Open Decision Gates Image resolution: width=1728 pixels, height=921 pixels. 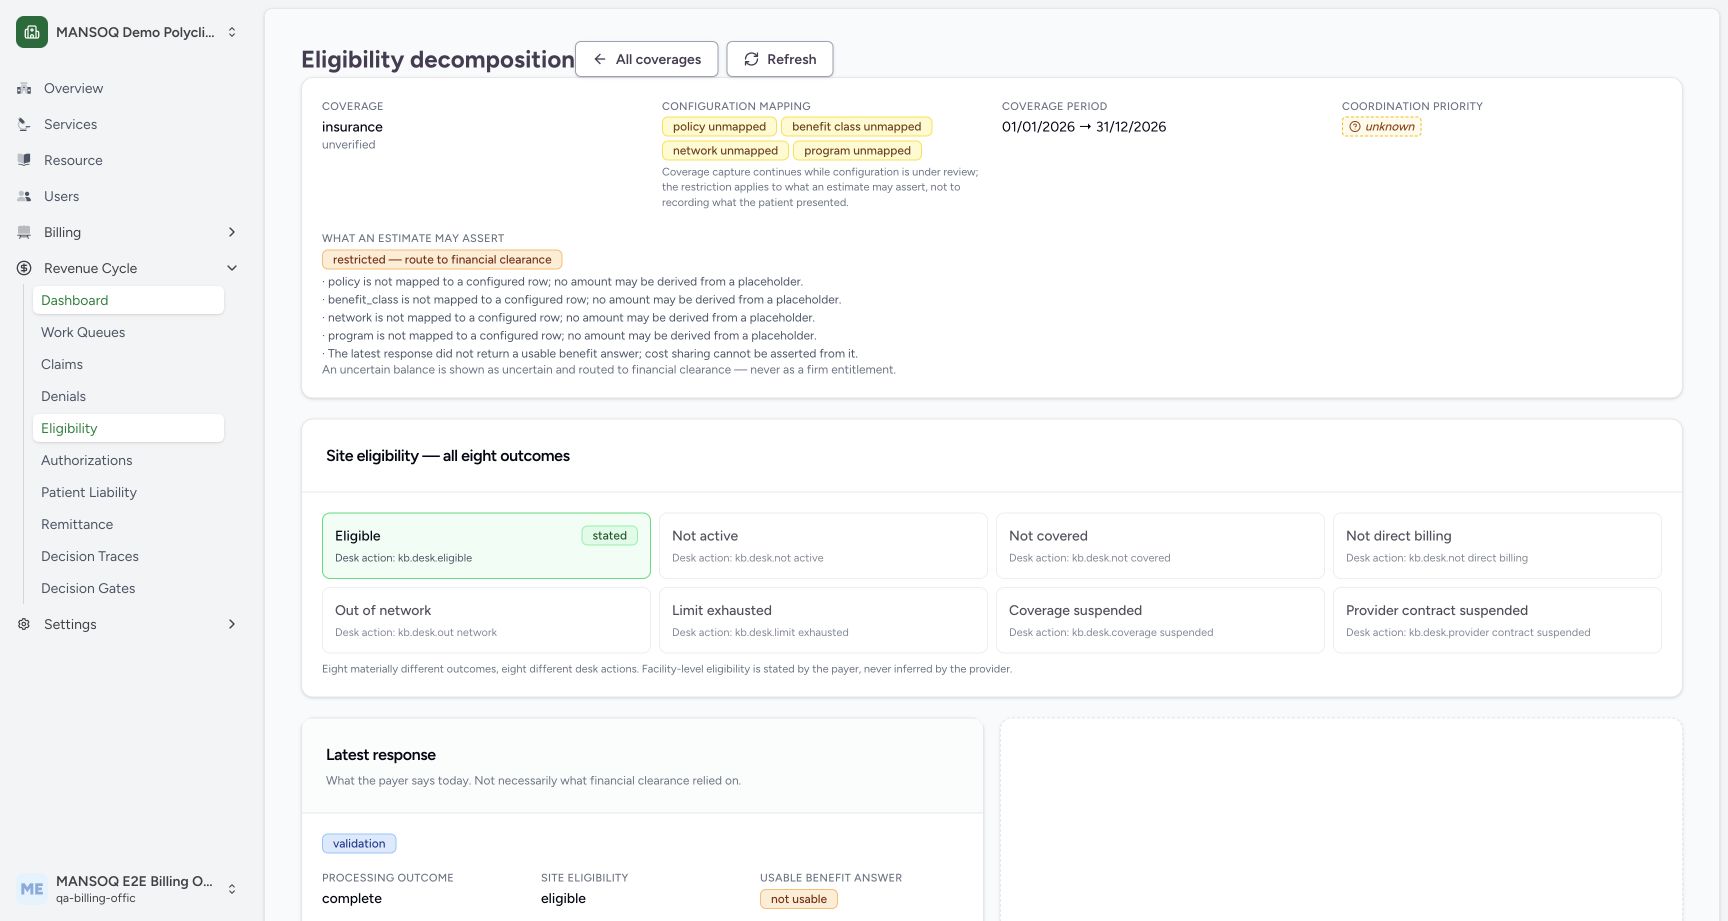(128, 588)
